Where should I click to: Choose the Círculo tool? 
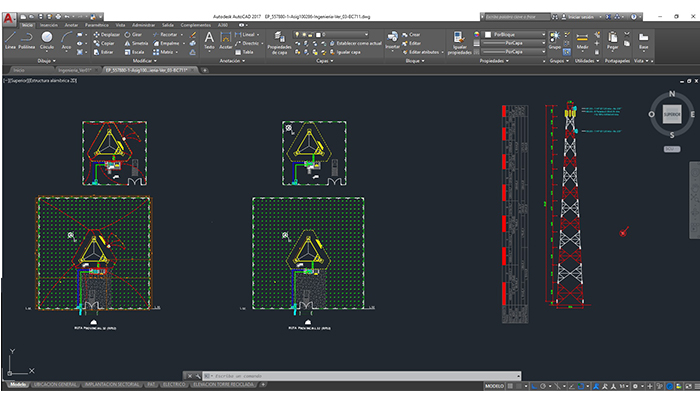(47, 39)
